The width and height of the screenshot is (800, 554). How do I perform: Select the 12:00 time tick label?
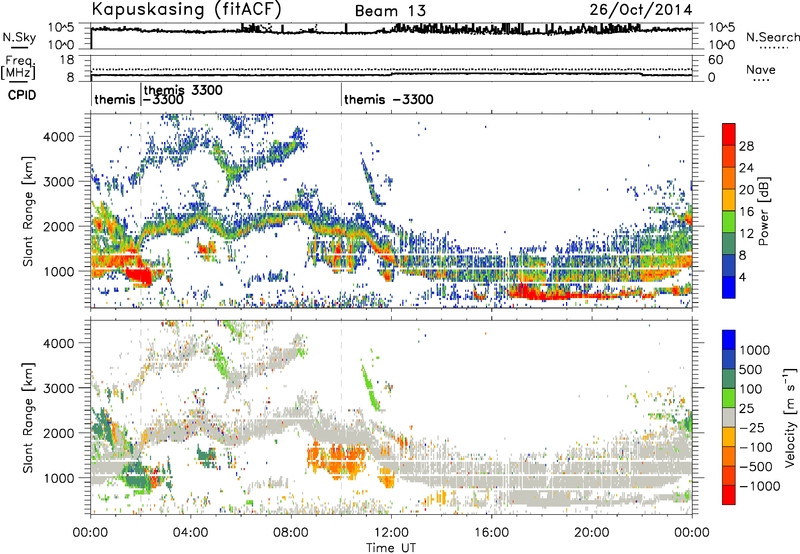coord(391,533)
